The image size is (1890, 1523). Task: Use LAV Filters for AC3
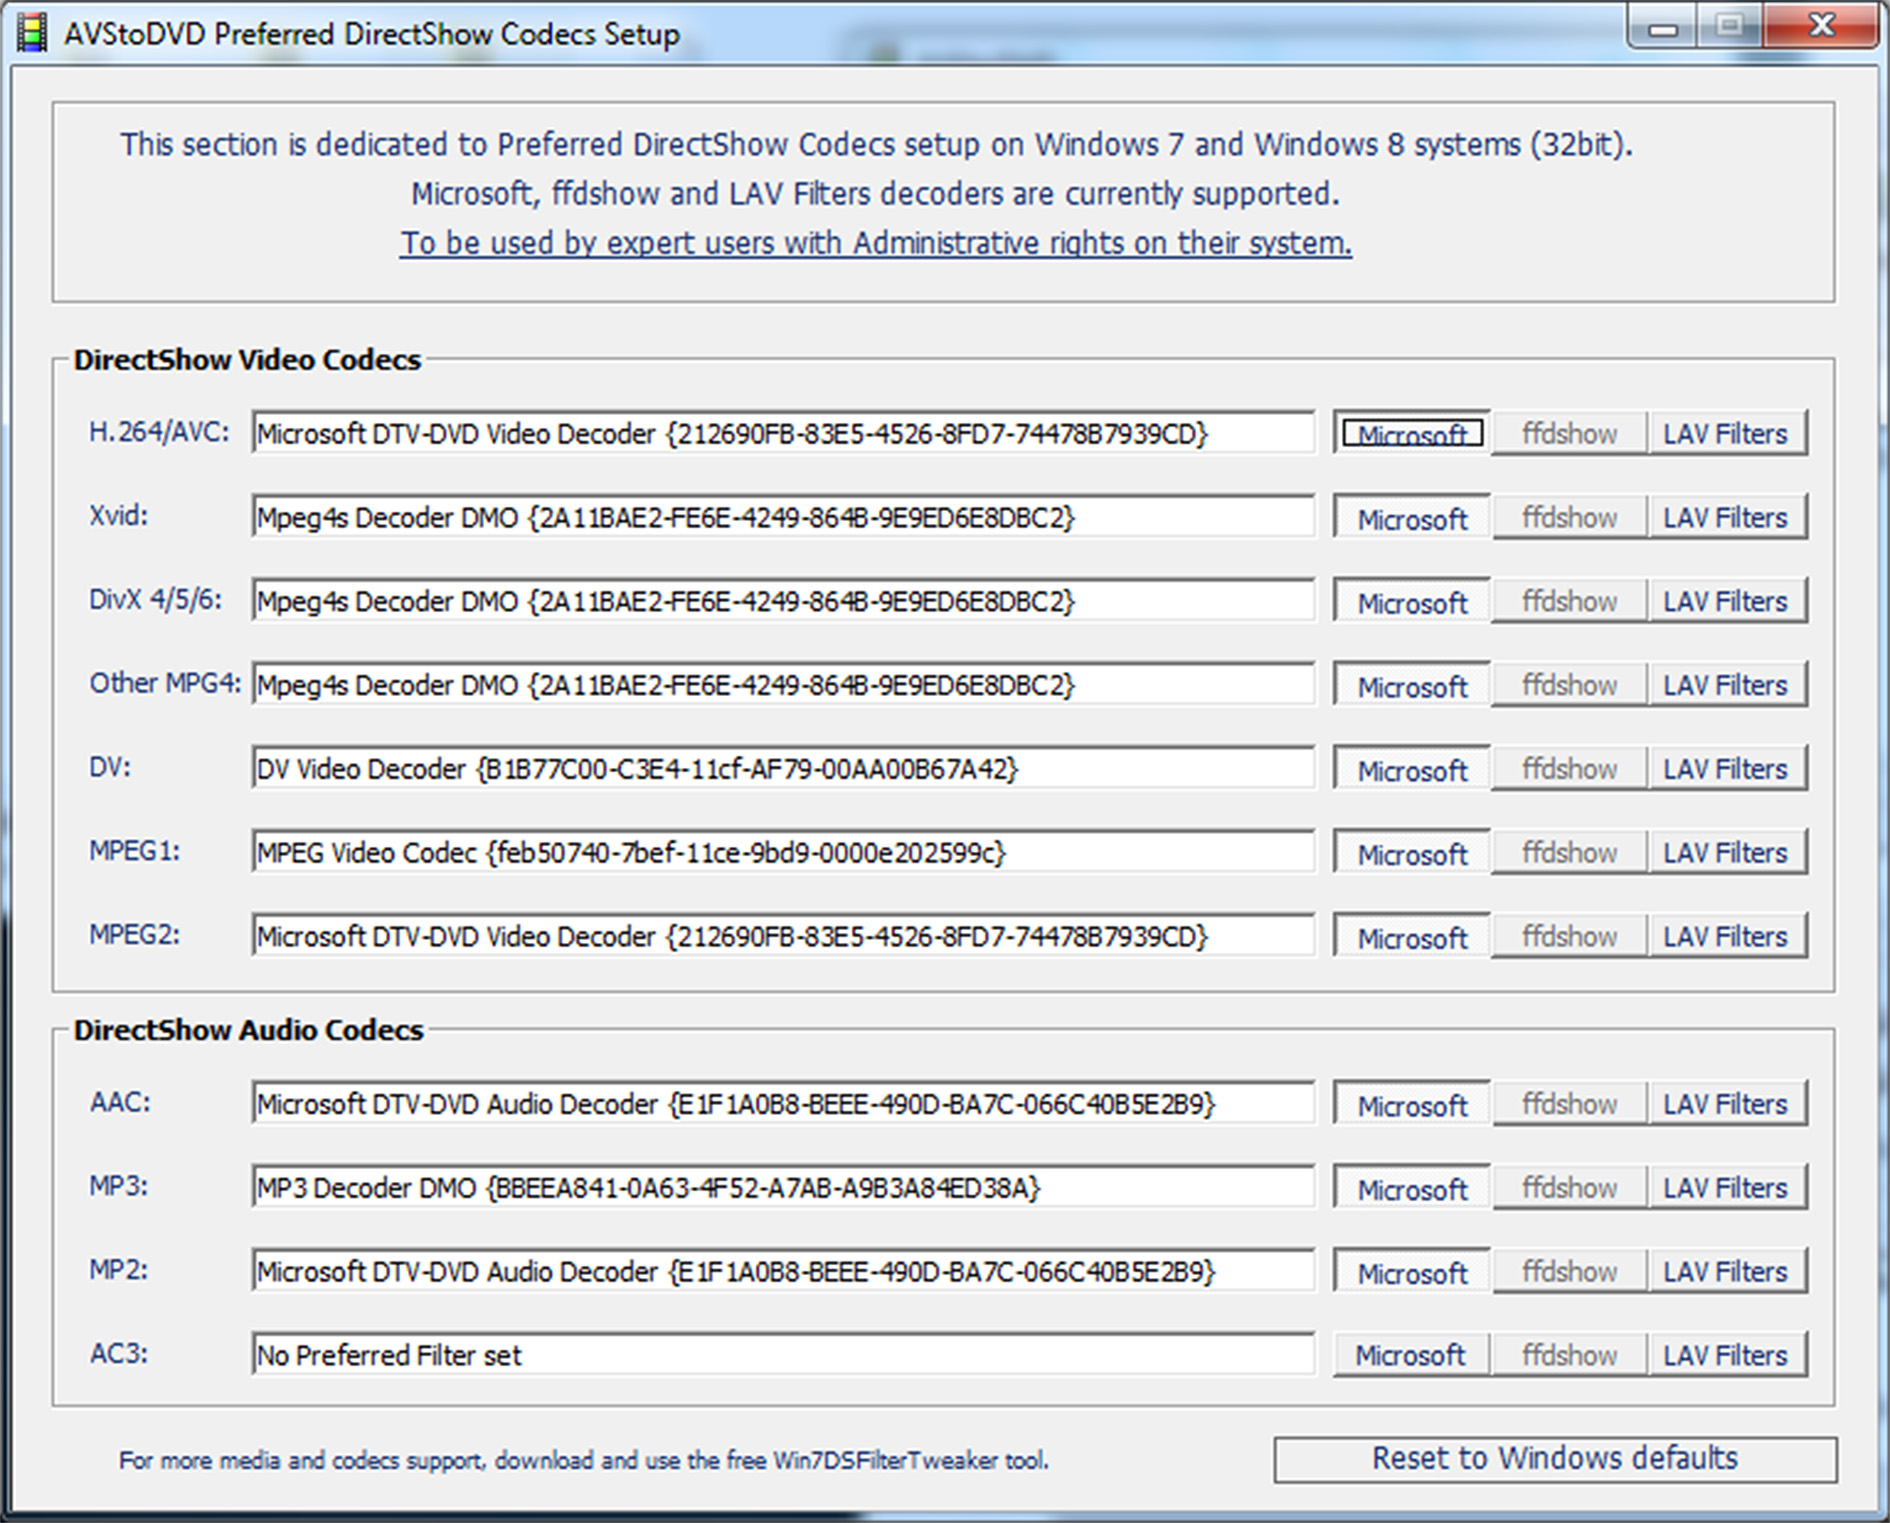[x=1726, y=1355]
